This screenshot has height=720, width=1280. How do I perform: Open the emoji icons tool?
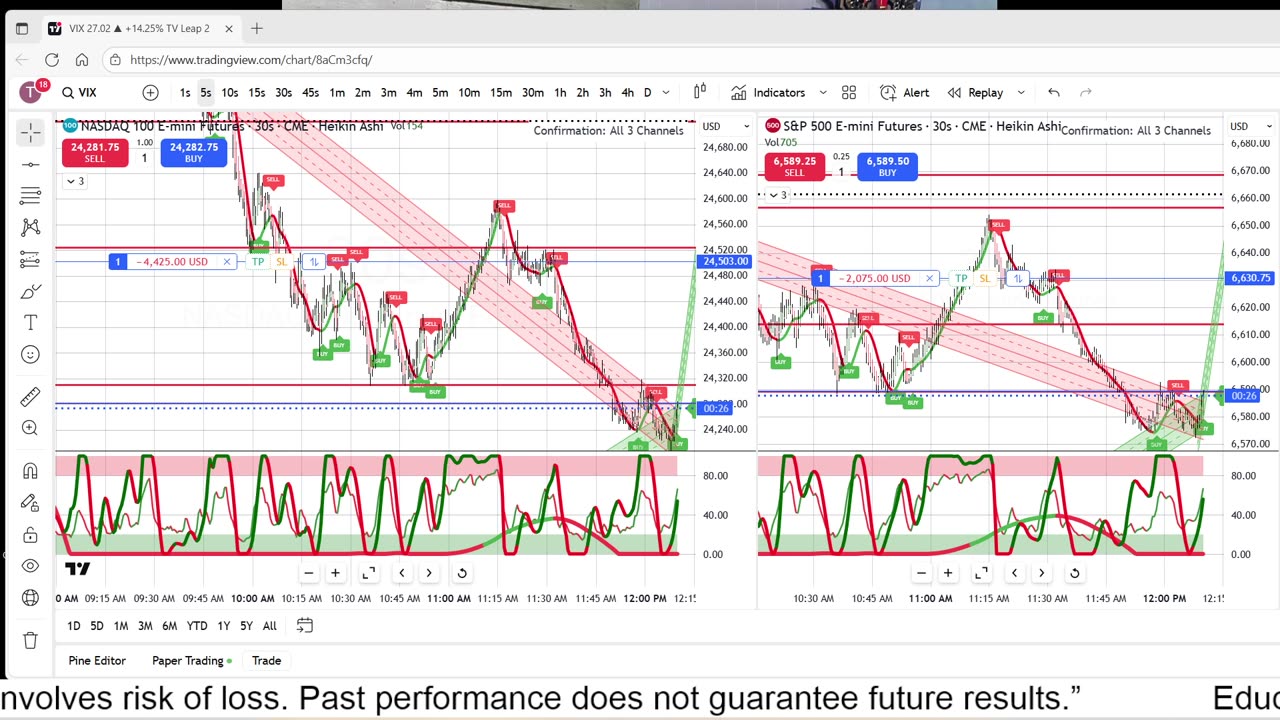(x=30, y=355)
